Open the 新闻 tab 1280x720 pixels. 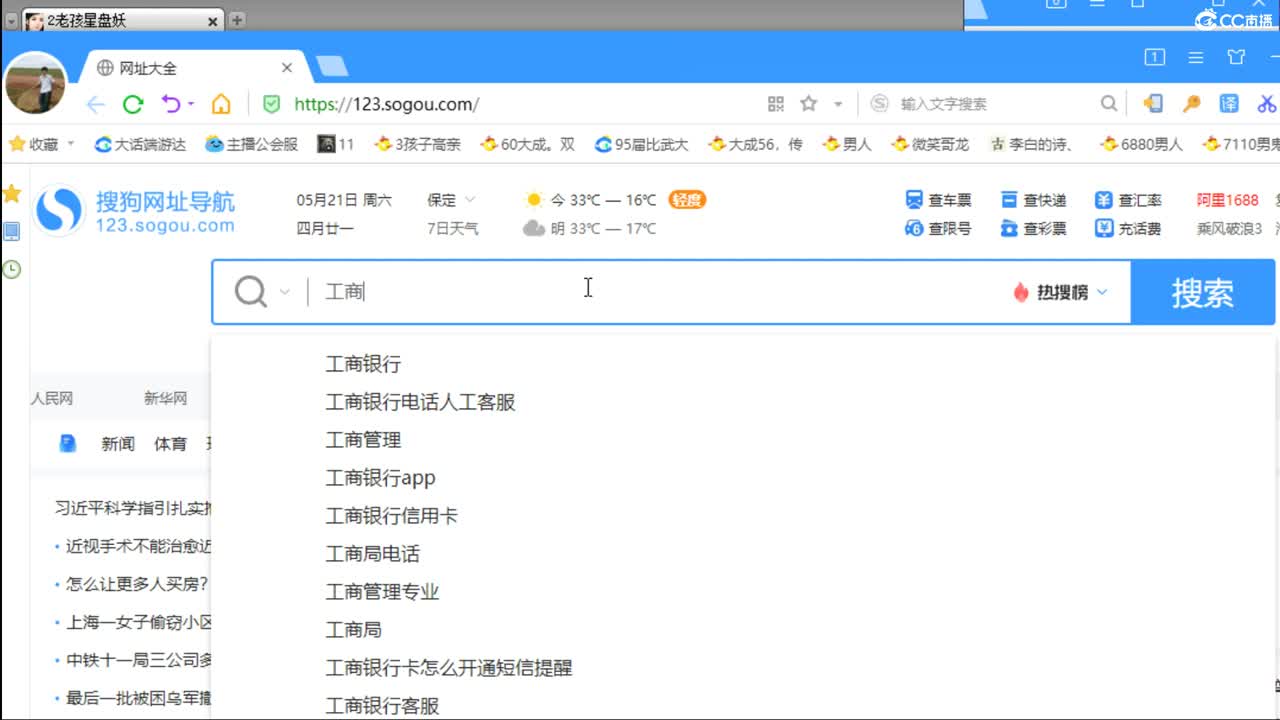(x=118, y=443)
